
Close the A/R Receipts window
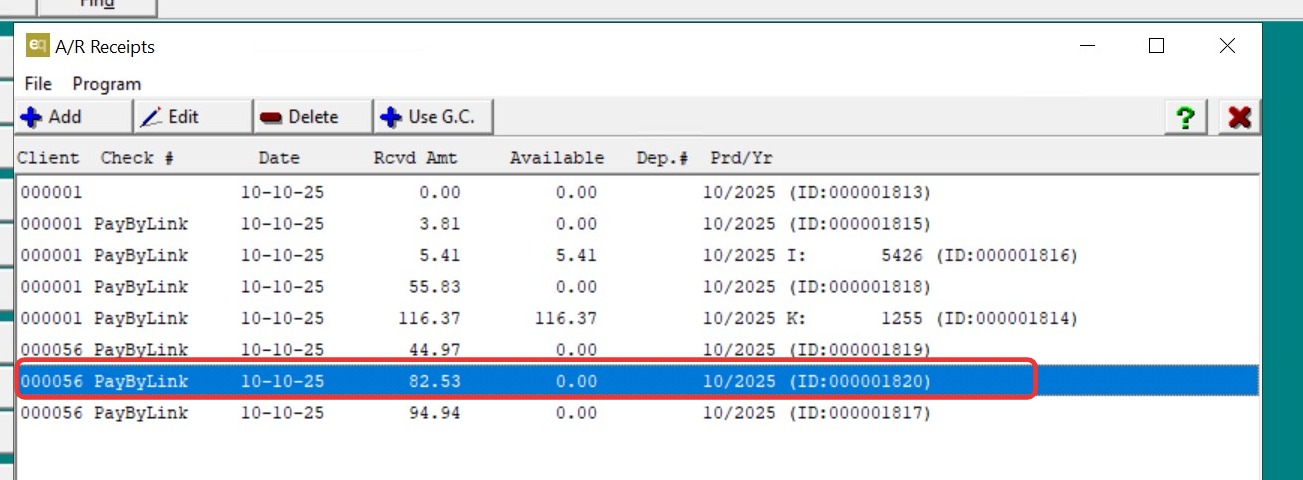coord(1227,46)
